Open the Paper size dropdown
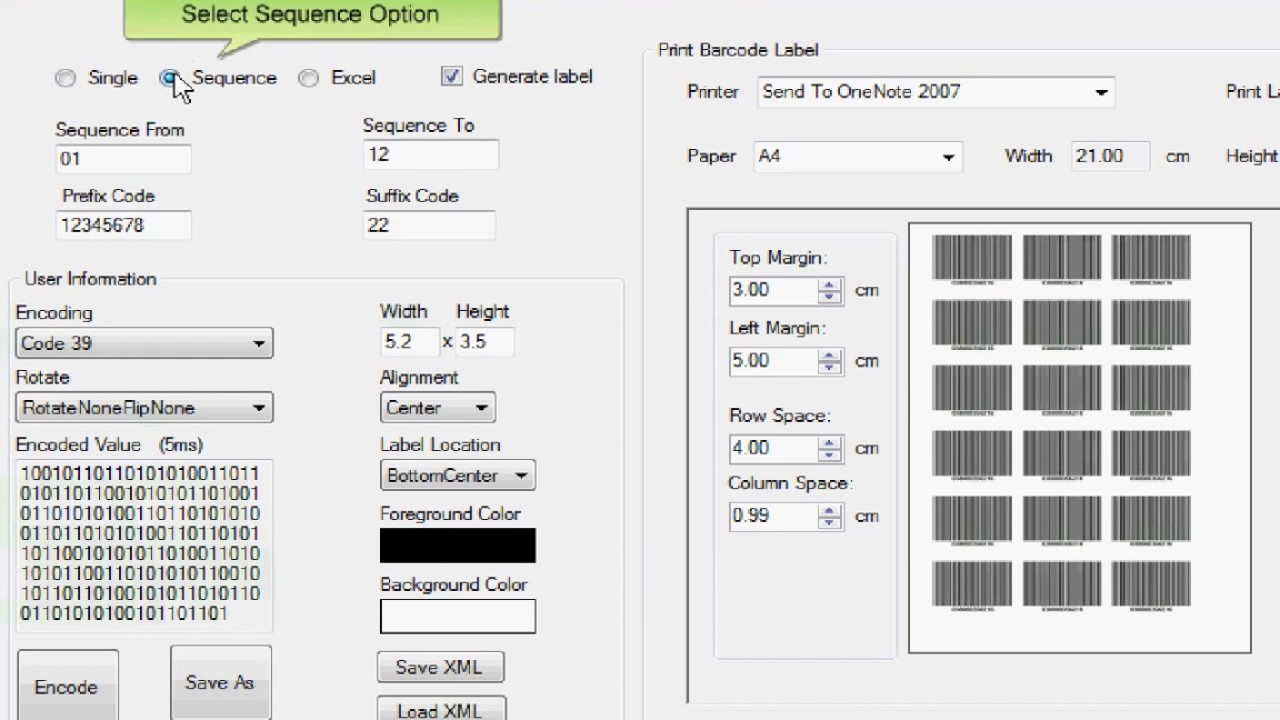Screen dimensions: 1280x720 [858, 157]
